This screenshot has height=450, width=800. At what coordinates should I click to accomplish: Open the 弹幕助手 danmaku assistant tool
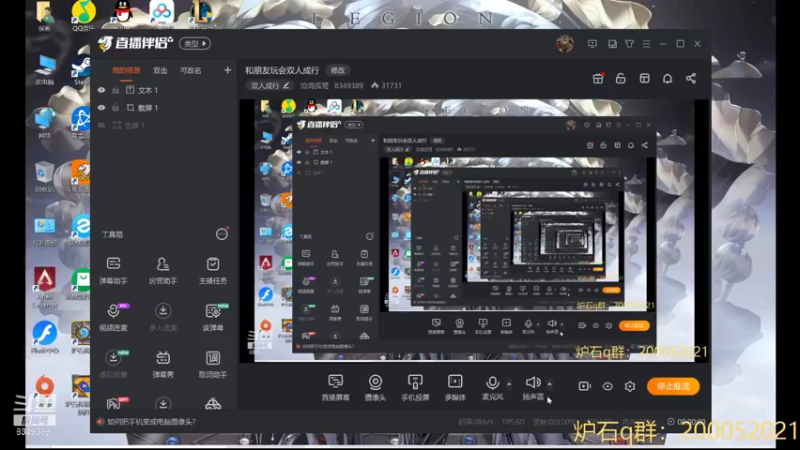(x=113, y=270)
